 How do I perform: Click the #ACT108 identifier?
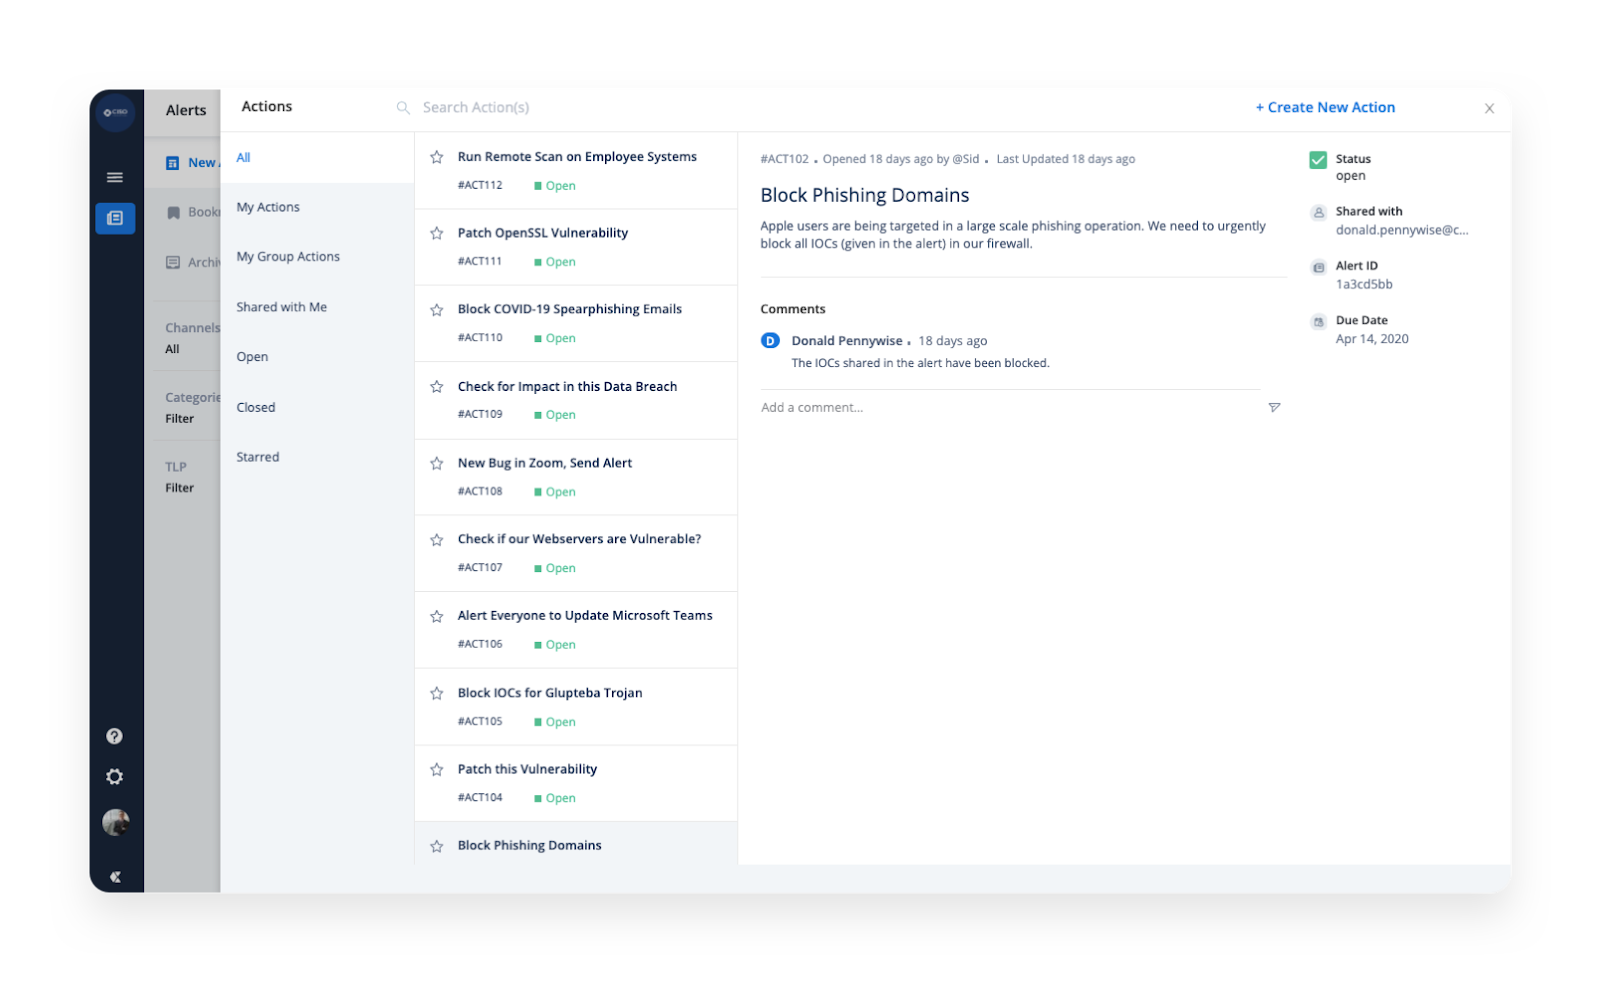(480, 491)
